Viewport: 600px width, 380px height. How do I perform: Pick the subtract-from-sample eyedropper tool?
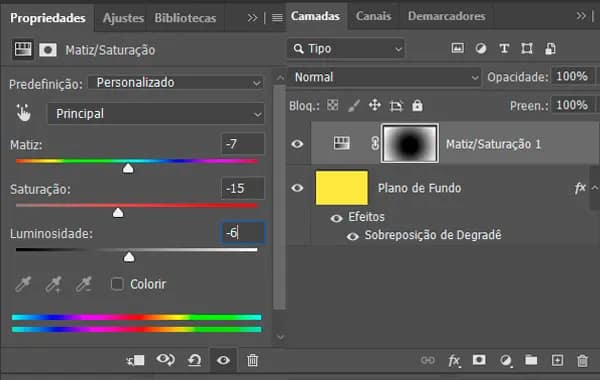point(83,284)
